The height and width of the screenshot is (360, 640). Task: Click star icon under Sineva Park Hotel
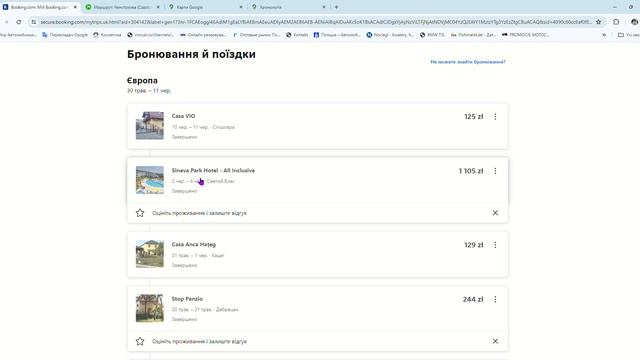point(140,213)
